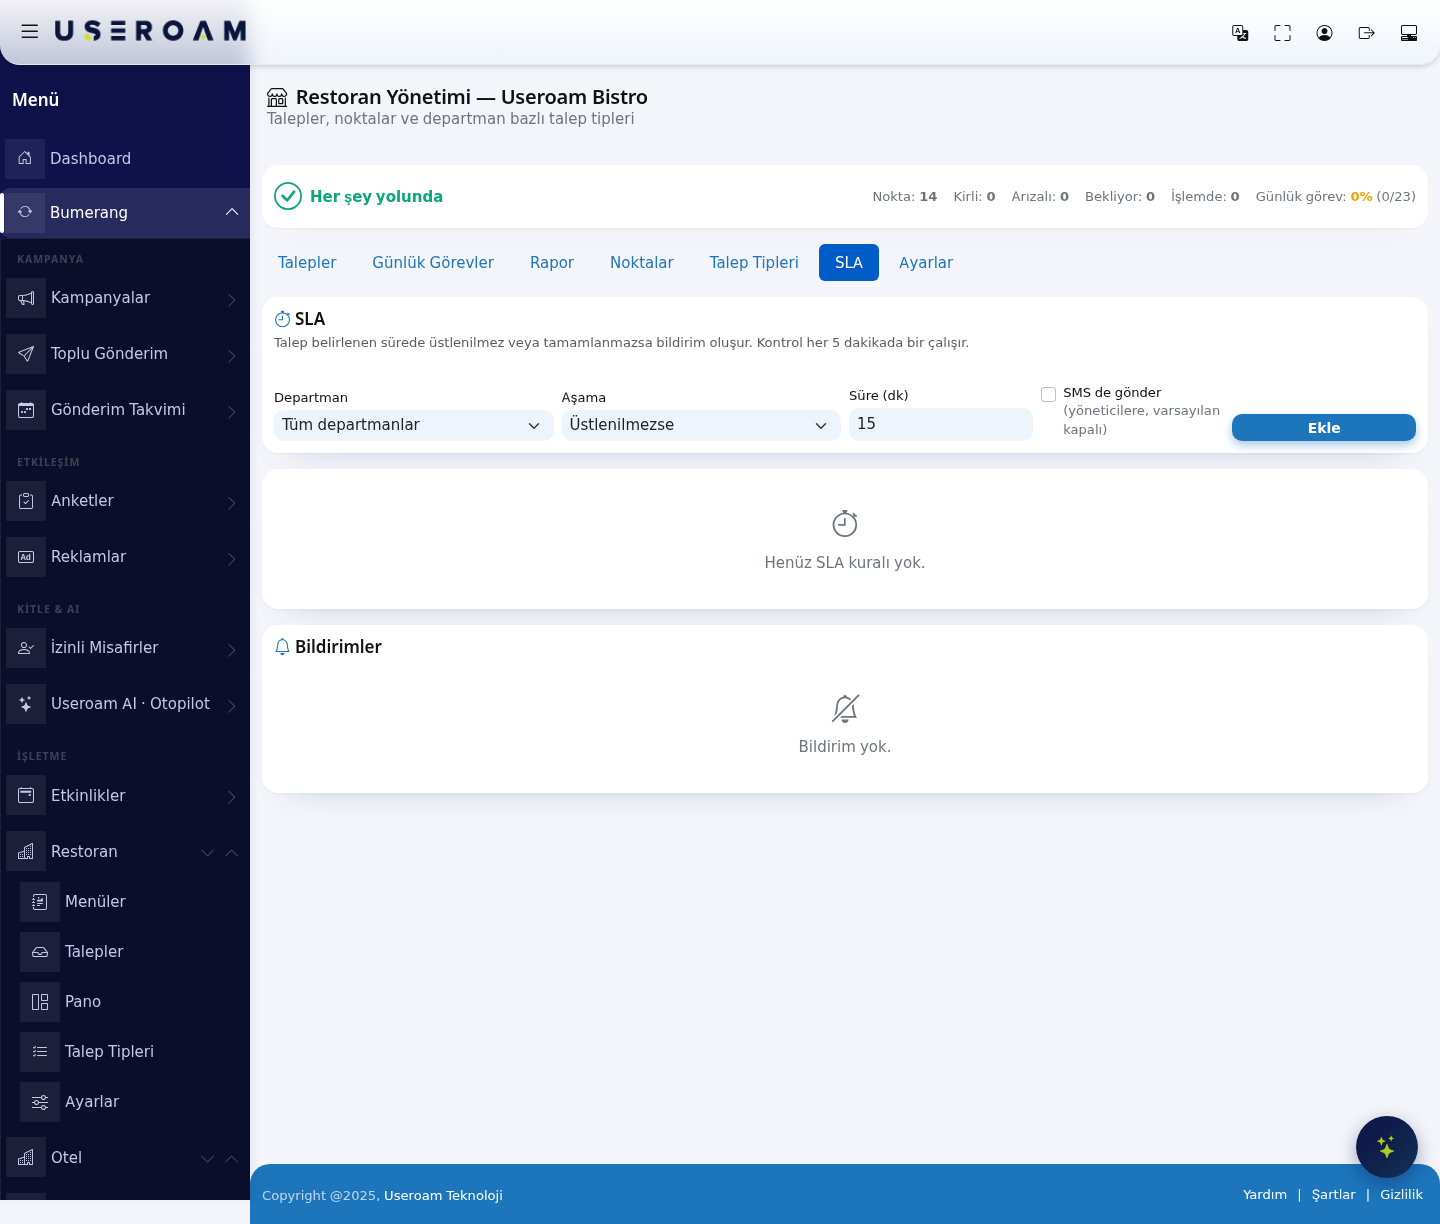Focus the Süre (dk) input field
1440x1224 pixels.
[x=941, y=424]
